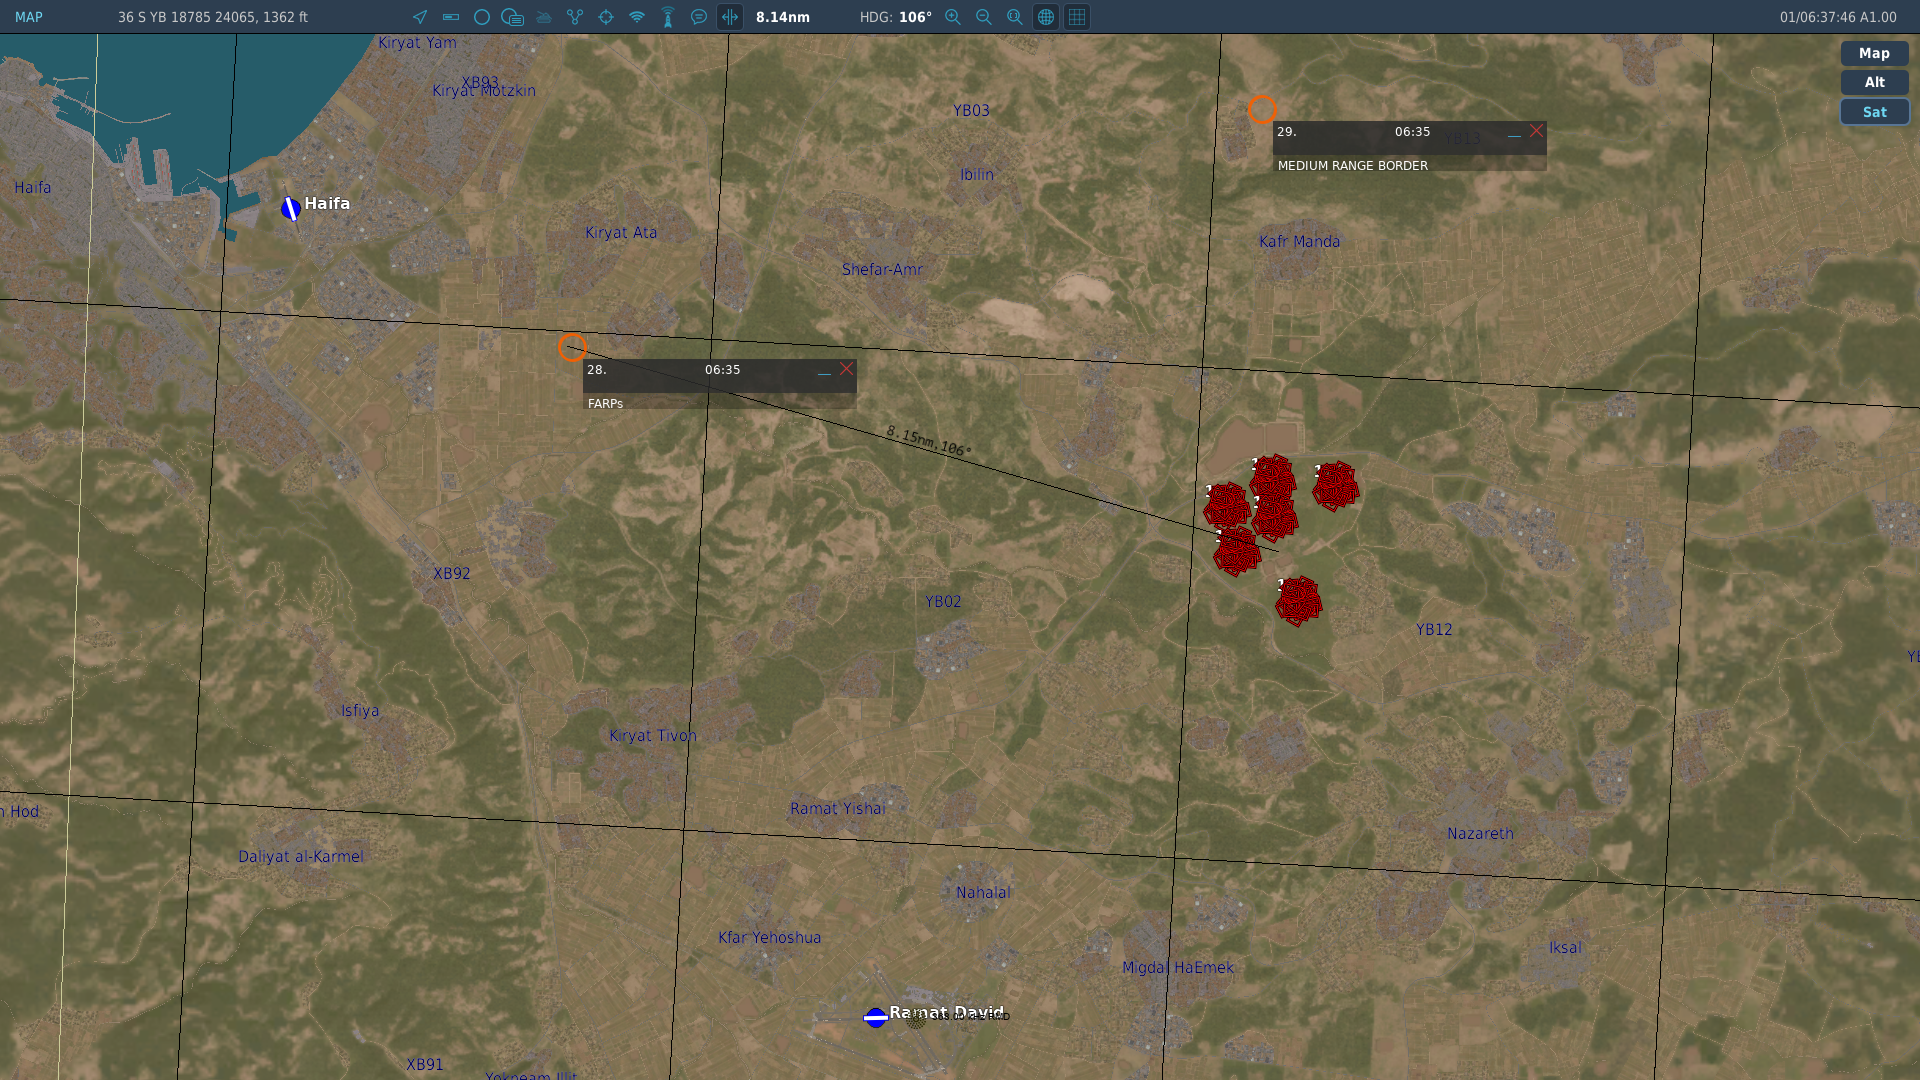Image resolution: width=1920 pixels, height=1080 pixels.
Task: Click the XB91 grid label
Action: coord(425,1065)
